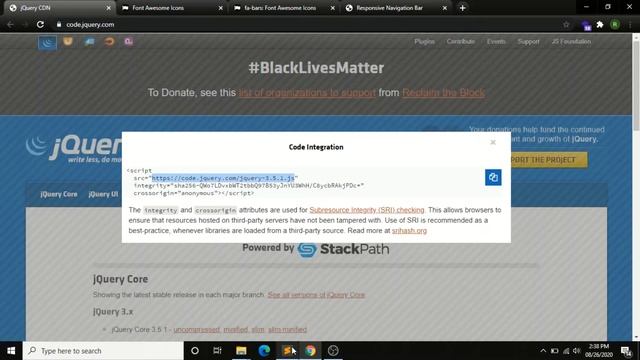Open jQuery UI menu item
640x360 pixels.
(x=103, y=194)
